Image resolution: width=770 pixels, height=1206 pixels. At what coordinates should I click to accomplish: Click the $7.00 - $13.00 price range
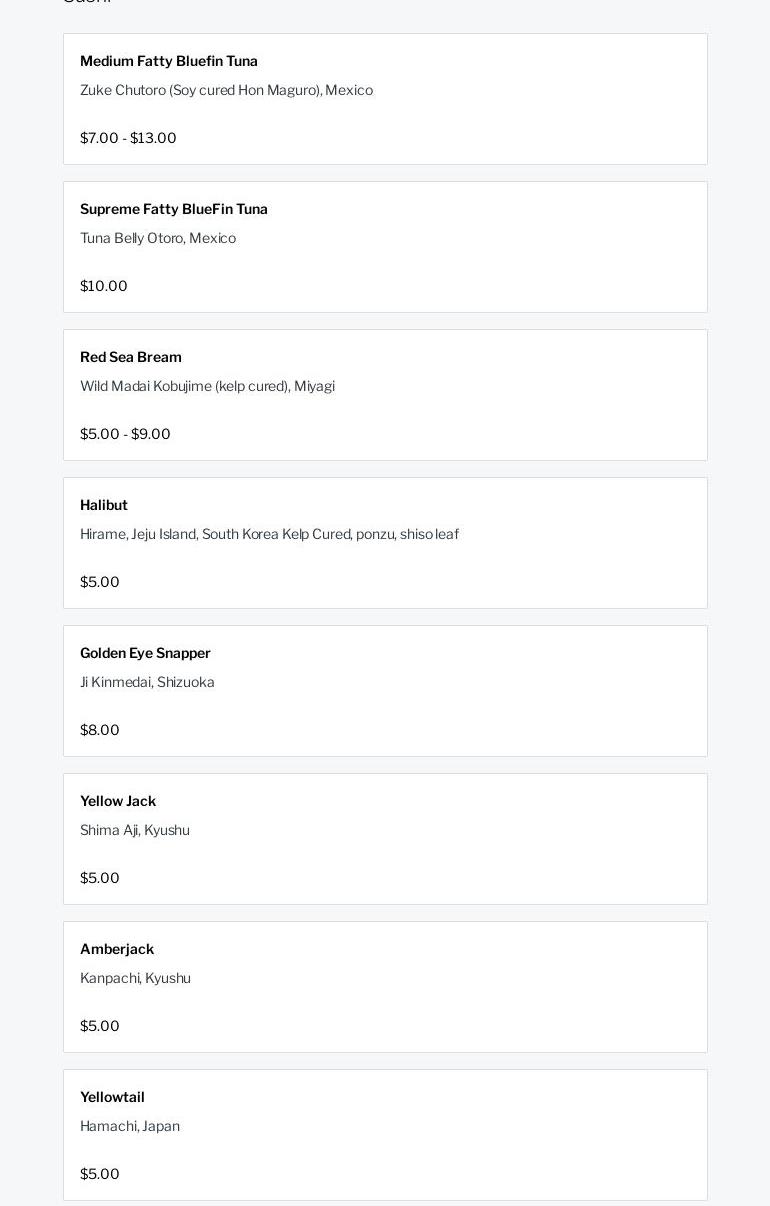pyautogui.click(x=128, y=139)
